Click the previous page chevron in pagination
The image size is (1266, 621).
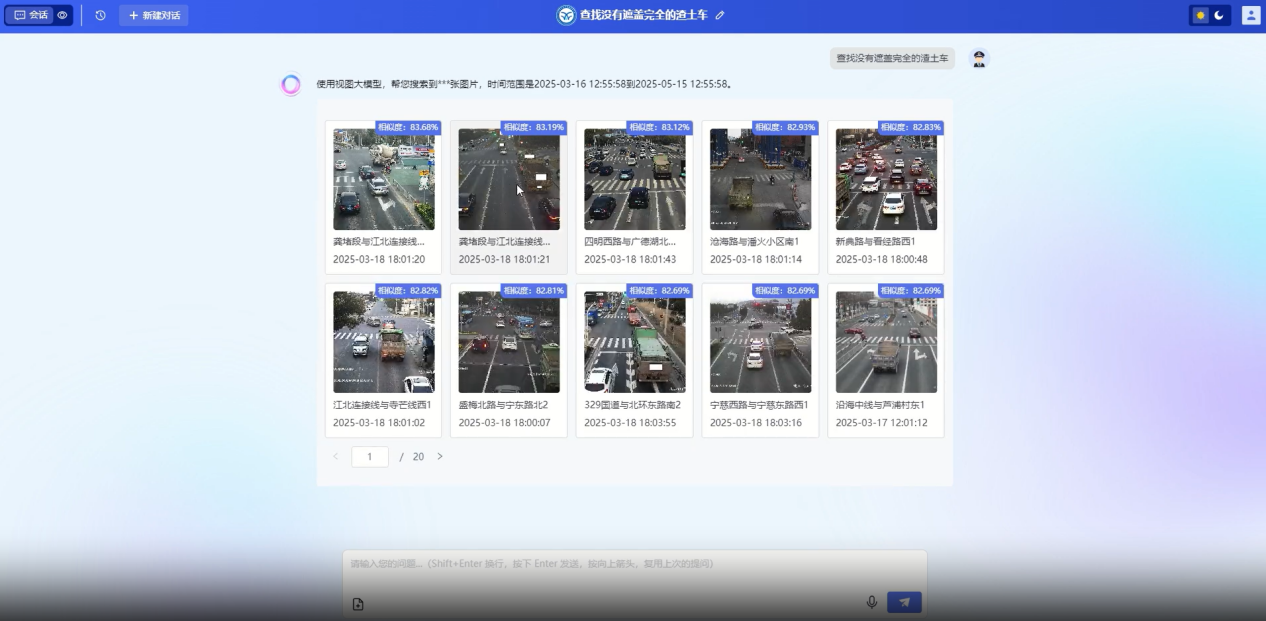pos(335,456)
